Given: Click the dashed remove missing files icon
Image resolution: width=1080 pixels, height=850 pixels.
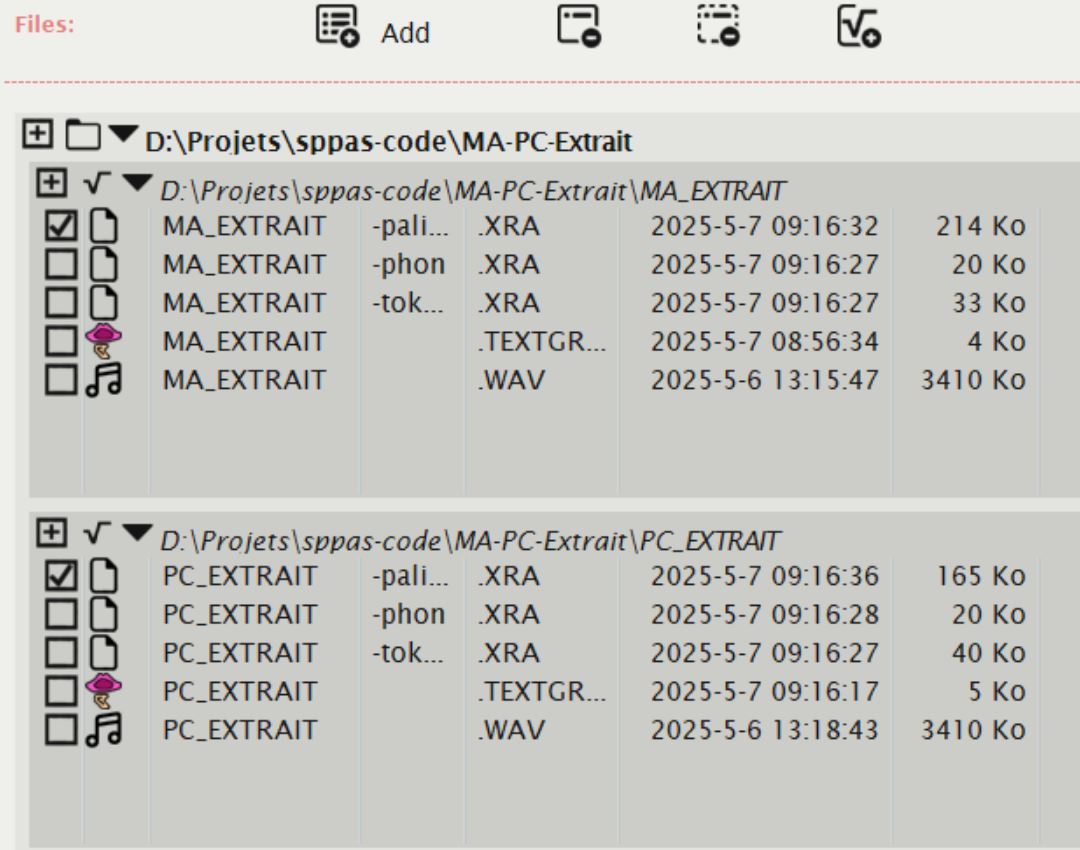Looking at the screenshot, I should click(718, 26).
